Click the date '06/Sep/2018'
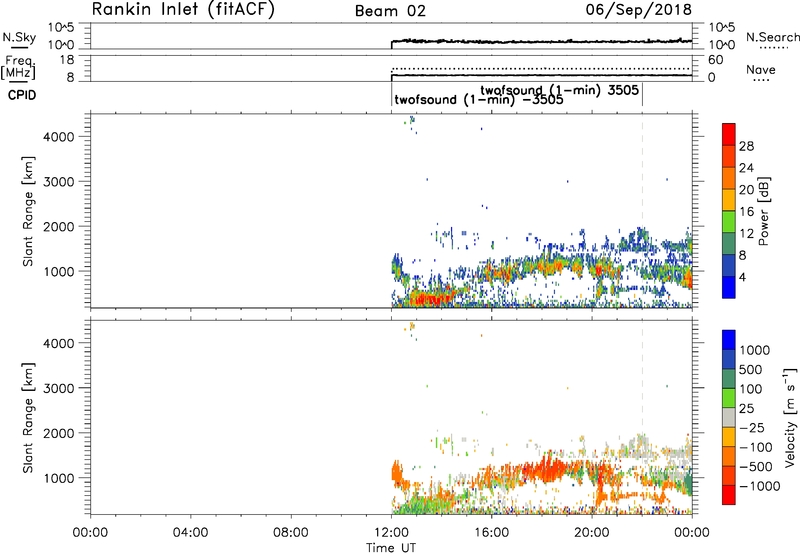Screen dimensions: 800x554 (x=638, y=9)
